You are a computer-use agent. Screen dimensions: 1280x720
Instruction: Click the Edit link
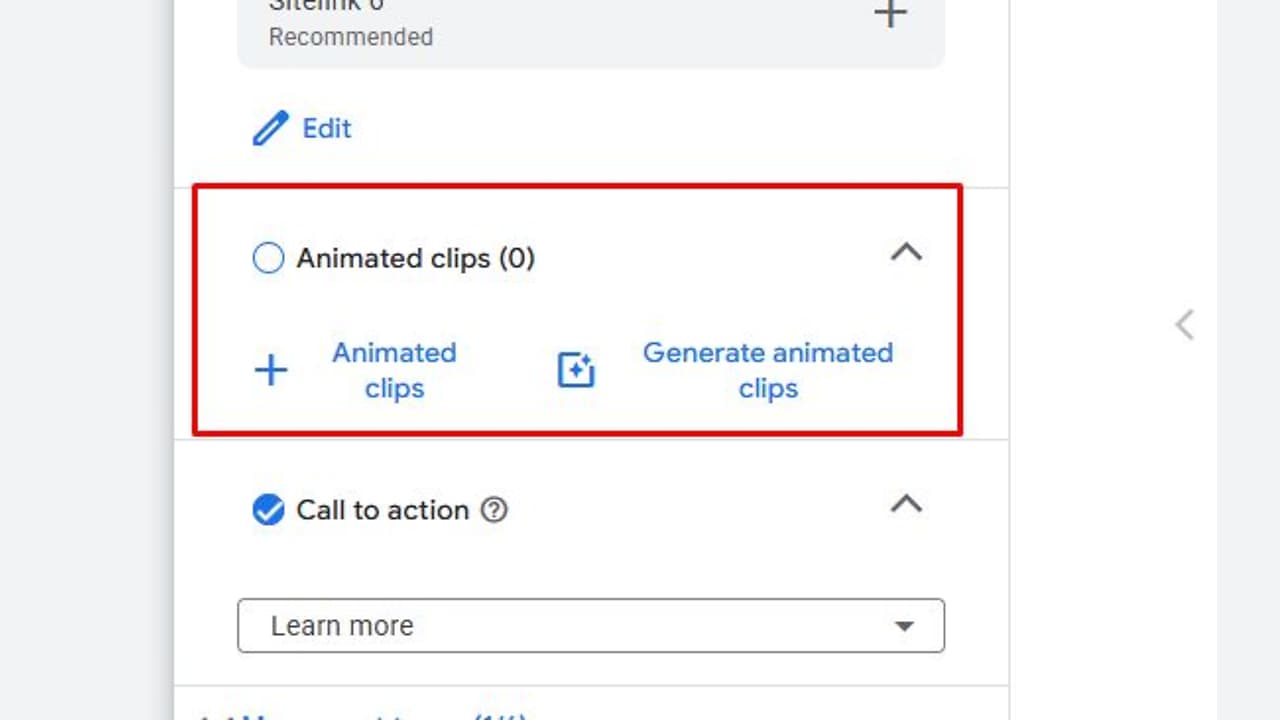coord(326,128)
